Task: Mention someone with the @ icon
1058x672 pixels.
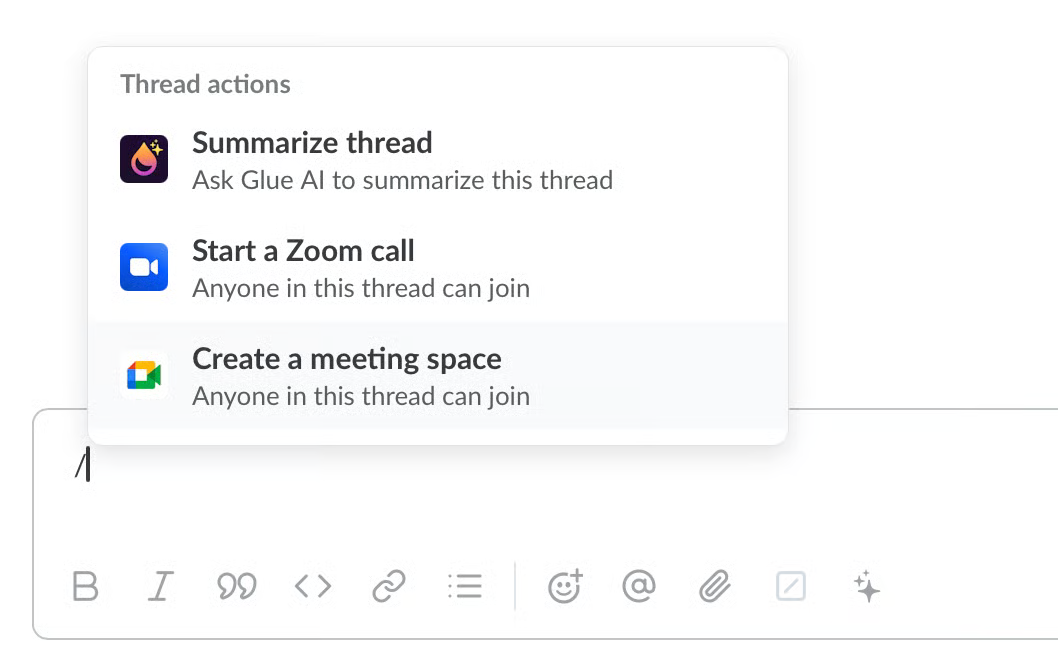Action: 638,586
